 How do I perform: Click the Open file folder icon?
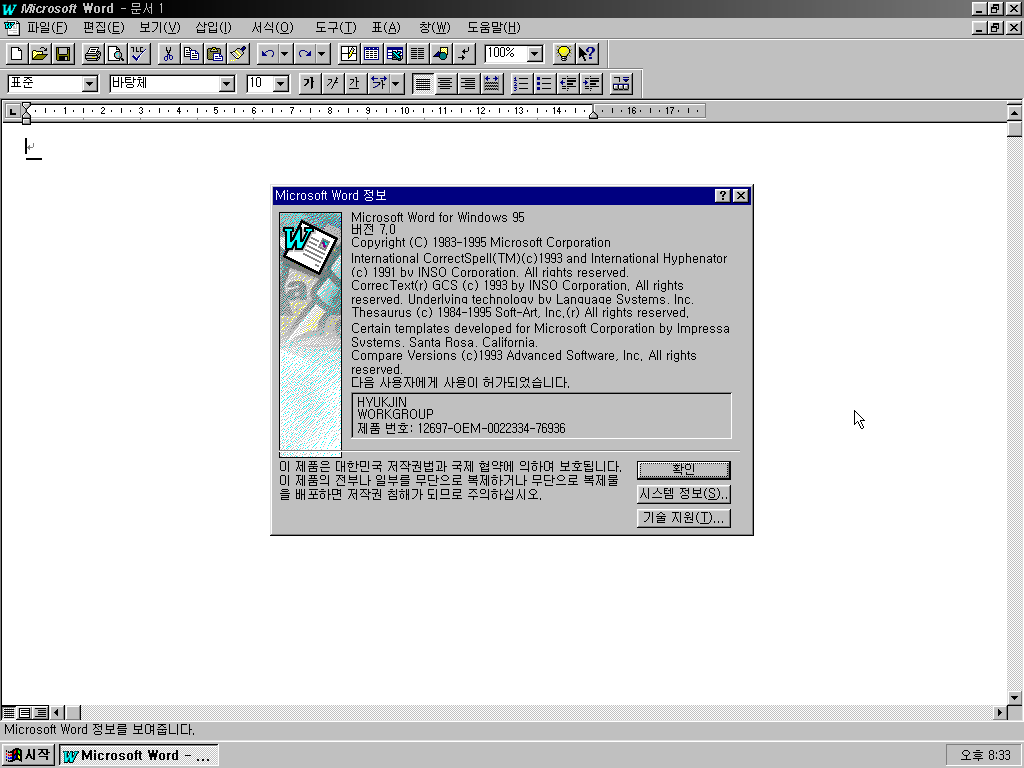40,54
